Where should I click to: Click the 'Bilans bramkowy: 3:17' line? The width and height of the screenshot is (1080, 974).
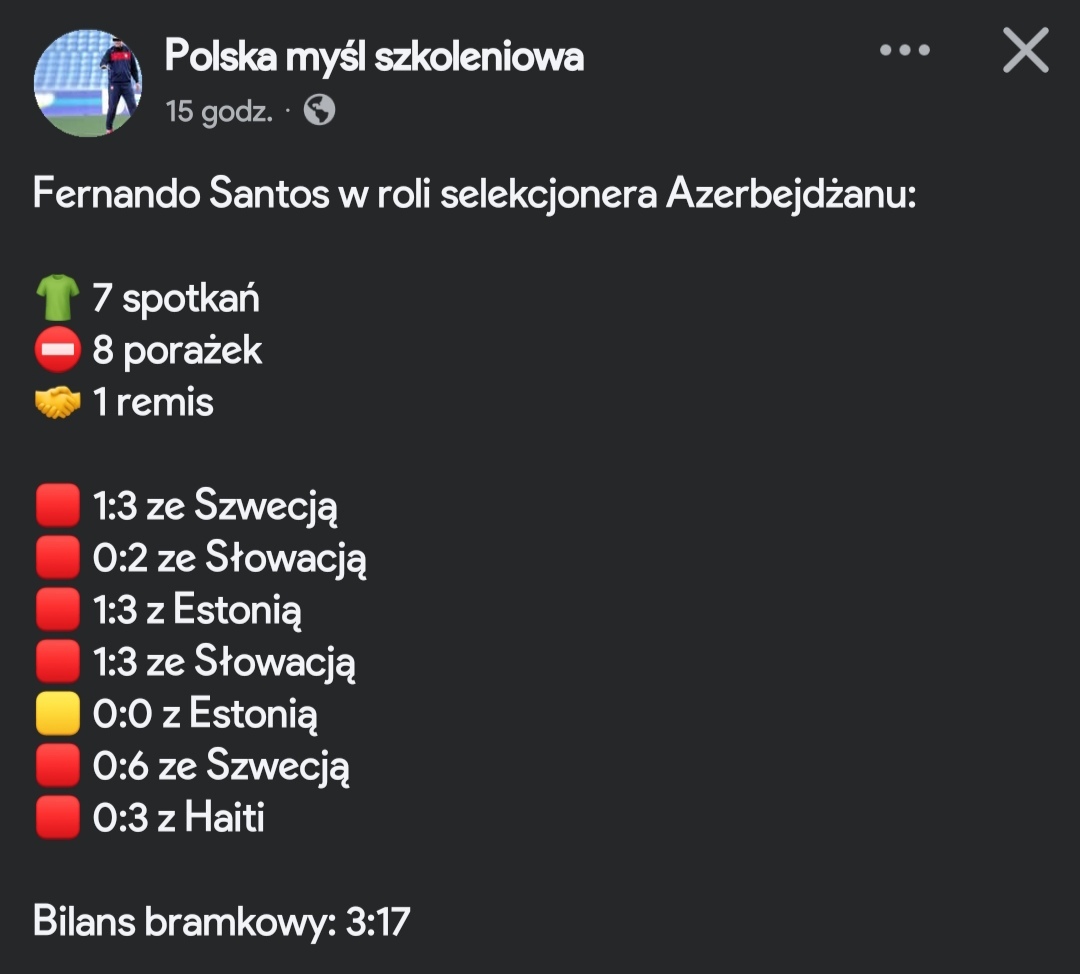pos(221,921)
